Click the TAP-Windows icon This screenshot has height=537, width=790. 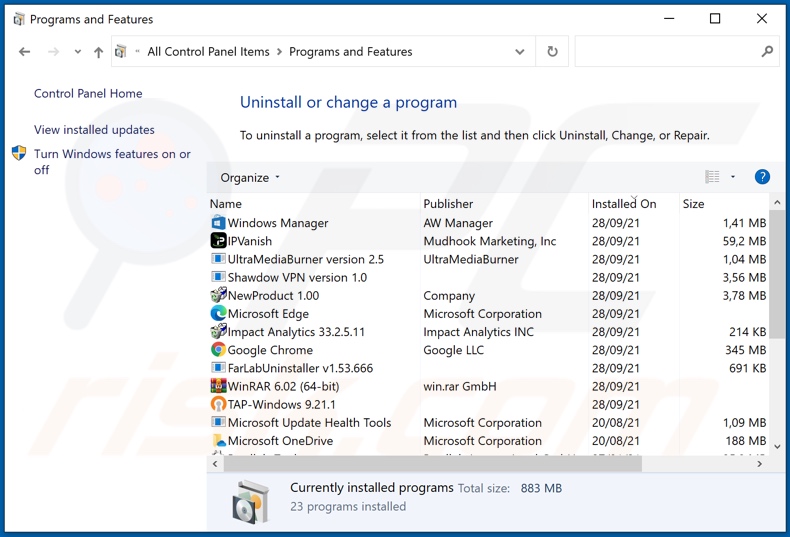point(218,404)
